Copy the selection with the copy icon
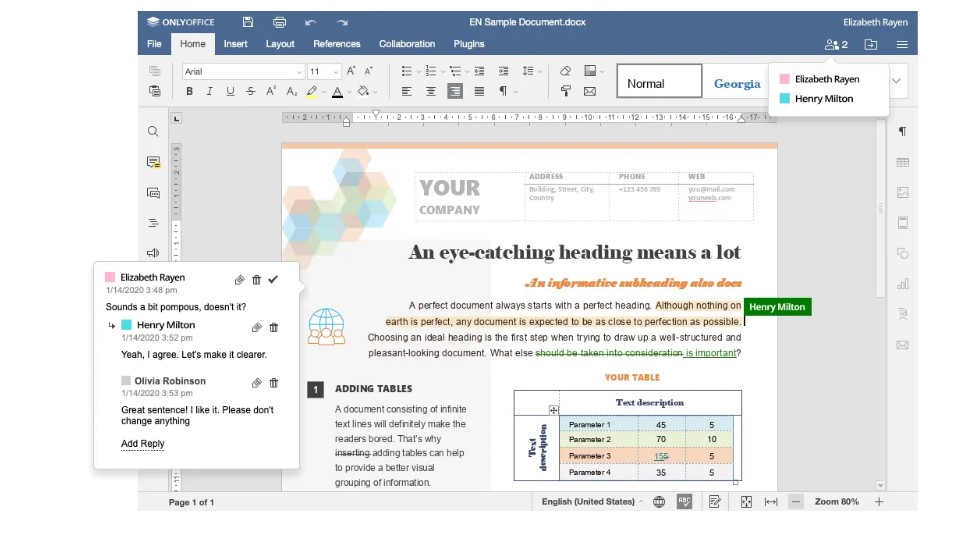The height and width of the screenshot is (555, 970). pos(155,71)
